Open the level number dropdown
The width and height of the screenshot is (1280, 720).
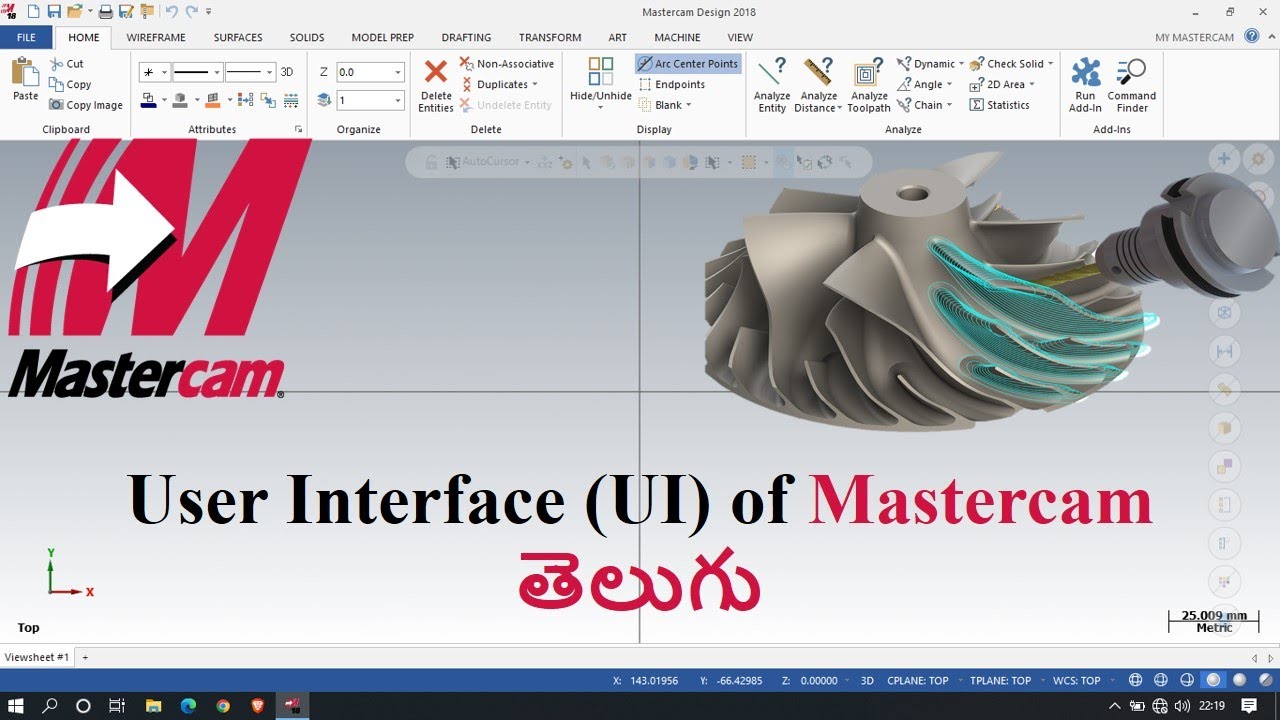coord(398,100)
